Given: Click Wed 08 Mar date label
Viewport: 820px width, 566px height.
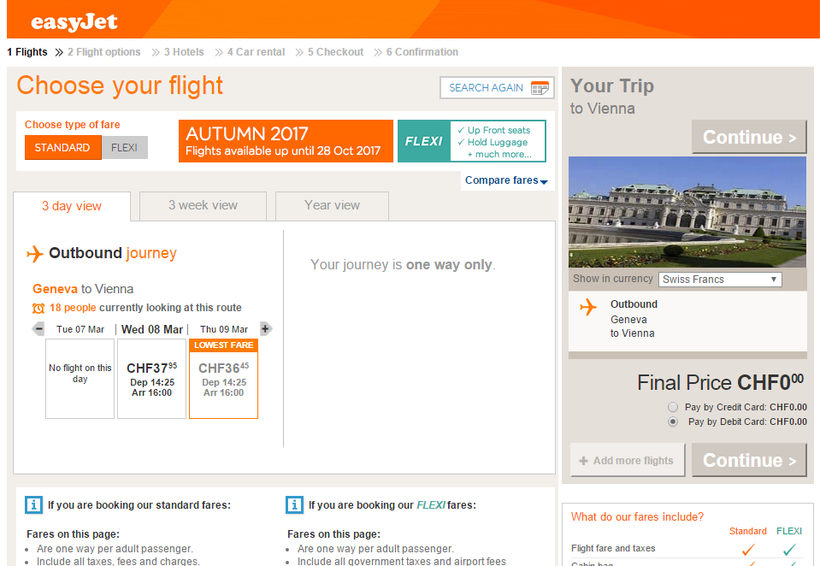Looking at the screenshot, I should click(152, 330).
